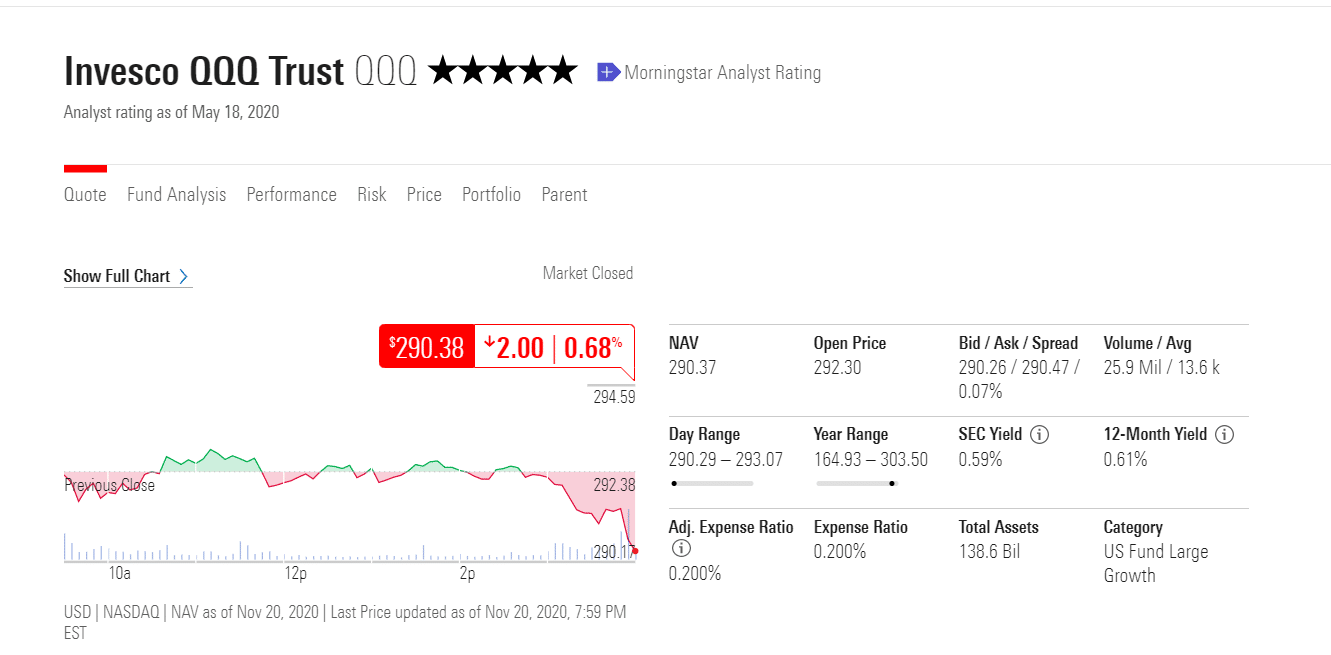Click the 12p time axis label
Screen dimensions: 1331x655
point(295,574)
